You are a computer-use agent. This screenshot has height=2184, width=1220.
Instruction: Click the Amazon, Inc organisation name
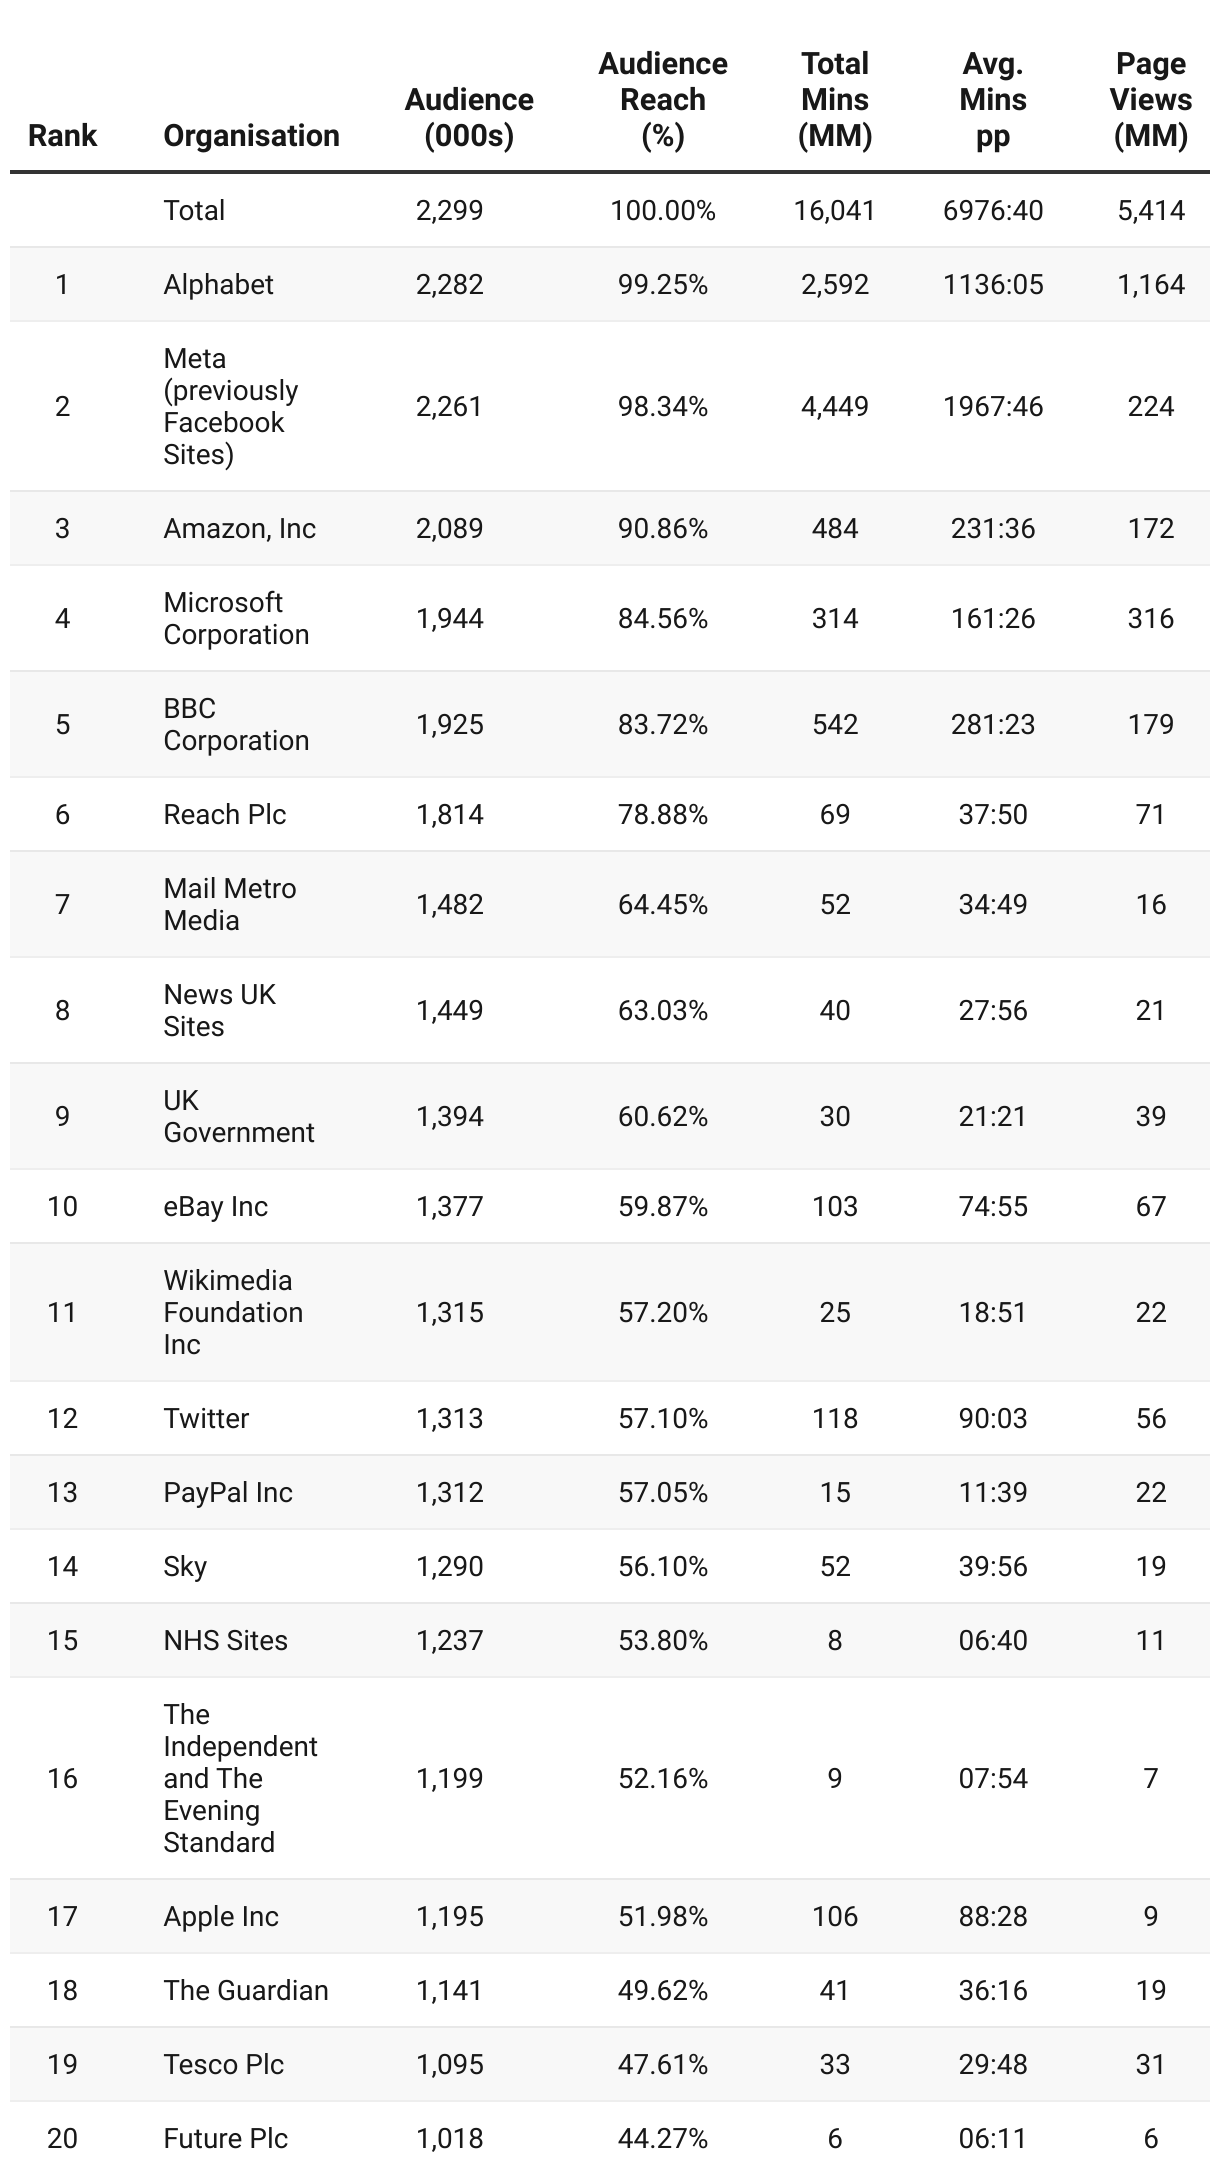tap(239, 528)
